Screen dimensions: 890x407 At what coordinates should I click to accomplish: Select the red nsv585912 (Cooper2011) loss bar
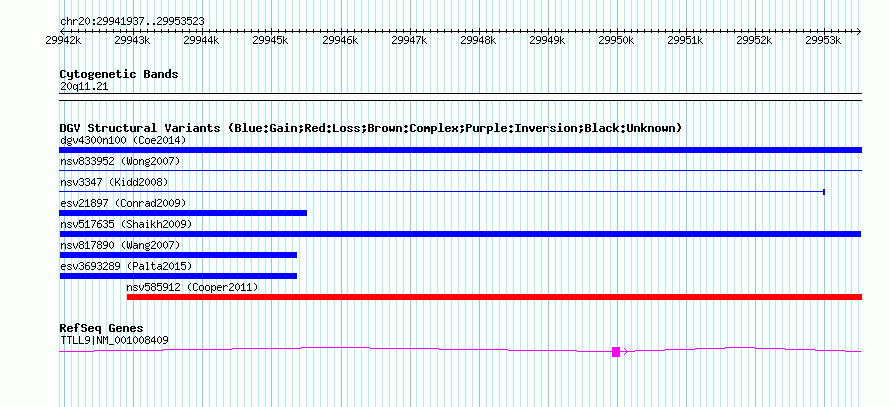[494, 297]
